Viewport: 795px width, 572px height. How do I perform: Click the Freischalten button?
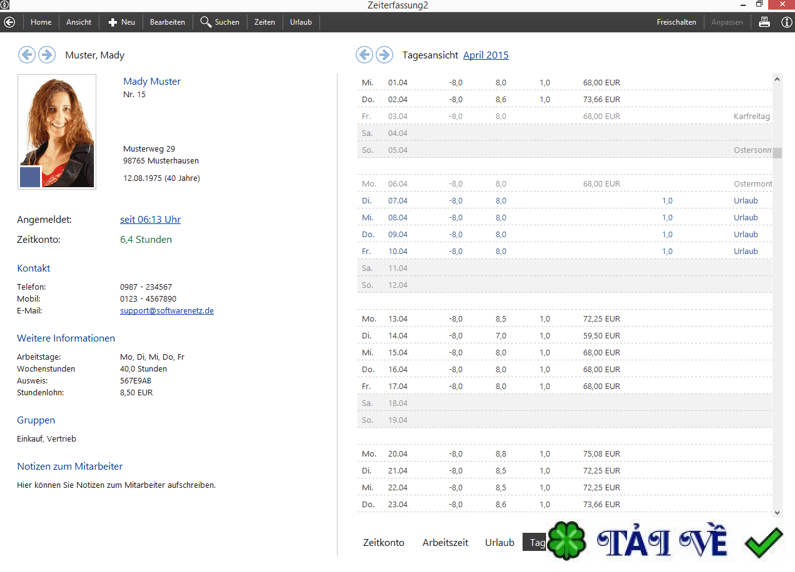pos(676,22)
